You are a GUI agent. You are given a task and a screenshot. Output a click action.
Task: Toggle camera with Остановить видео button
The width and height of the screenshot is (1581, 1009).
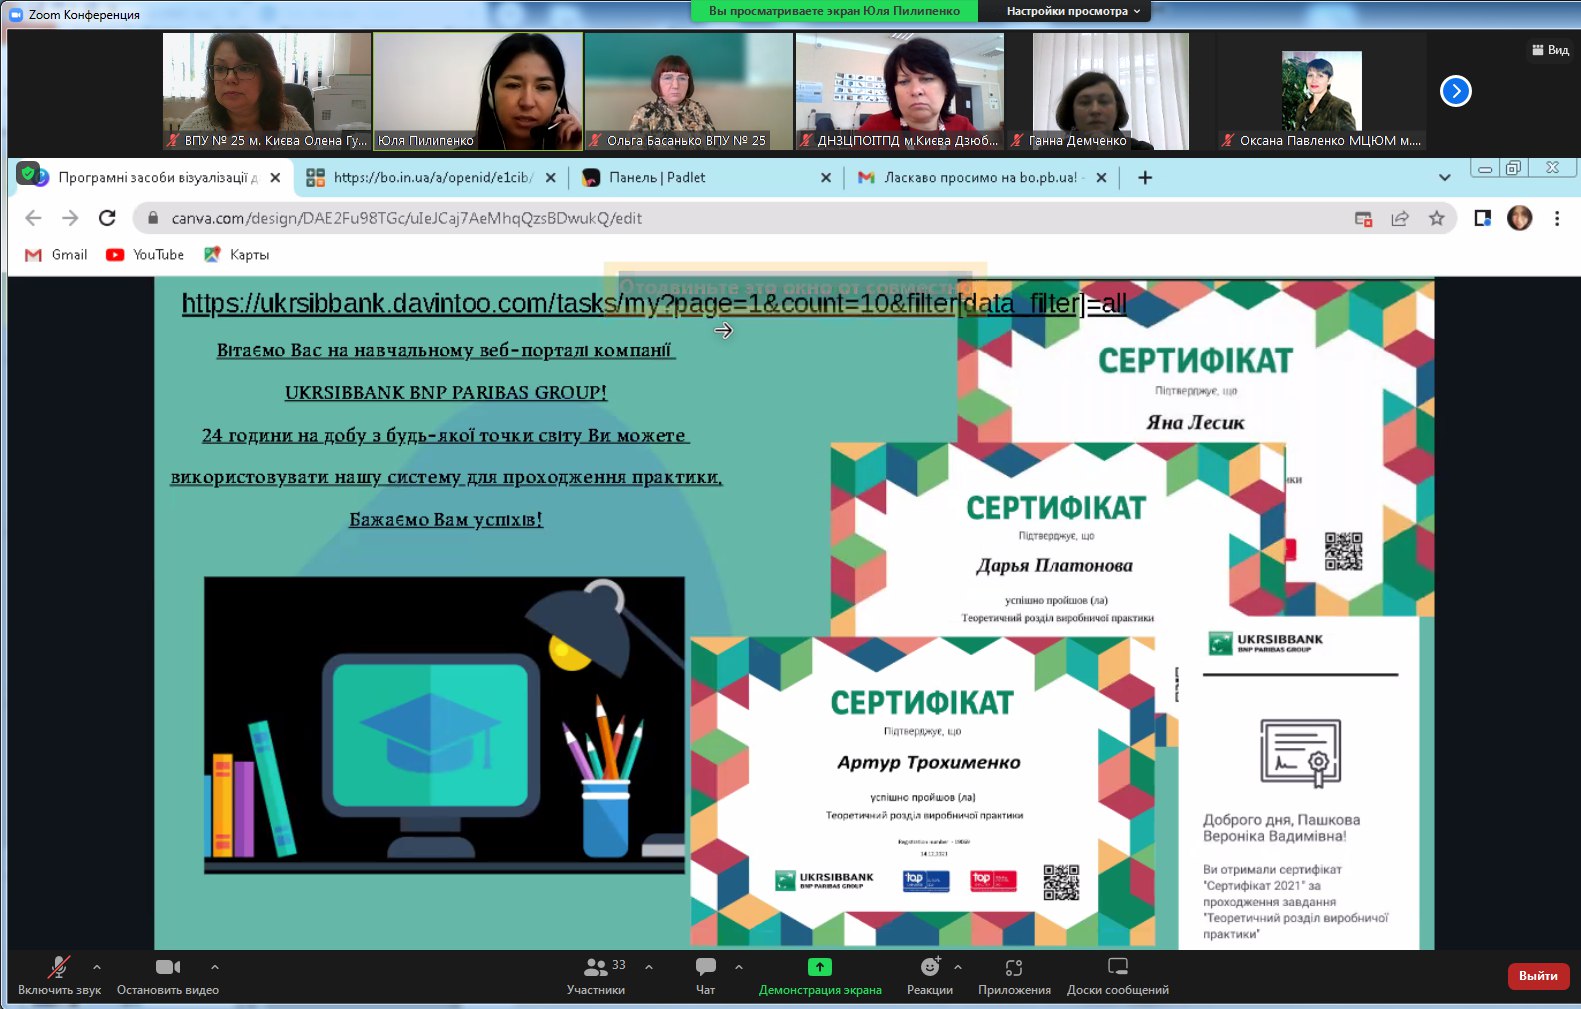coord(168,975)
